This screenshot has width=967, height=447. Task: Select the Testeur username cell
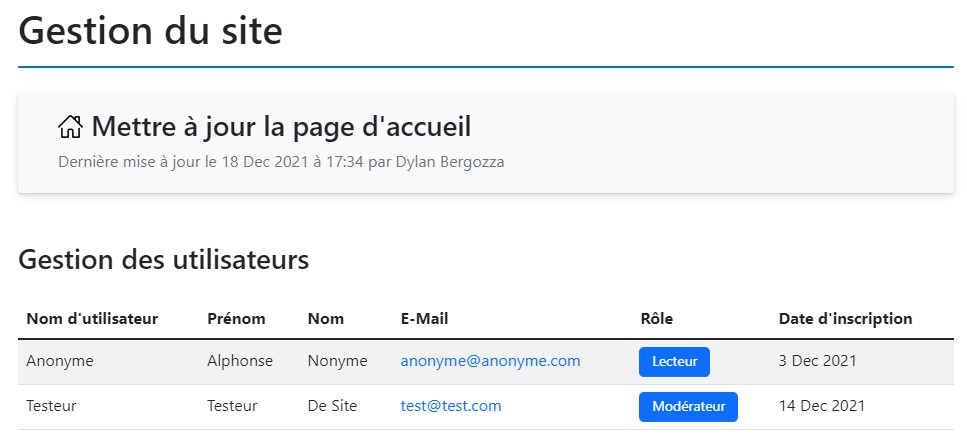click(x=52, y=406)
